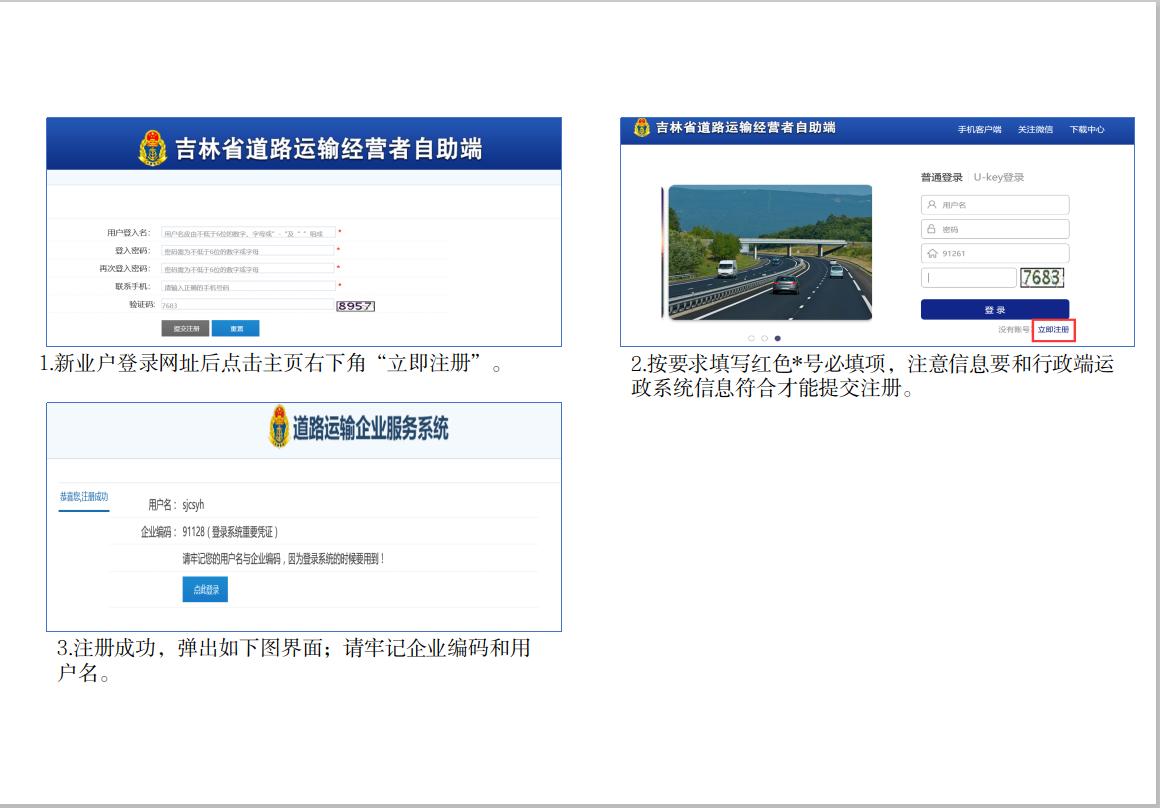The height and width of the screenshot is (808, 1160).
Task: Click the reminder text 请牢记您的用户名与企业编码
Action: [x=283, y=559]
